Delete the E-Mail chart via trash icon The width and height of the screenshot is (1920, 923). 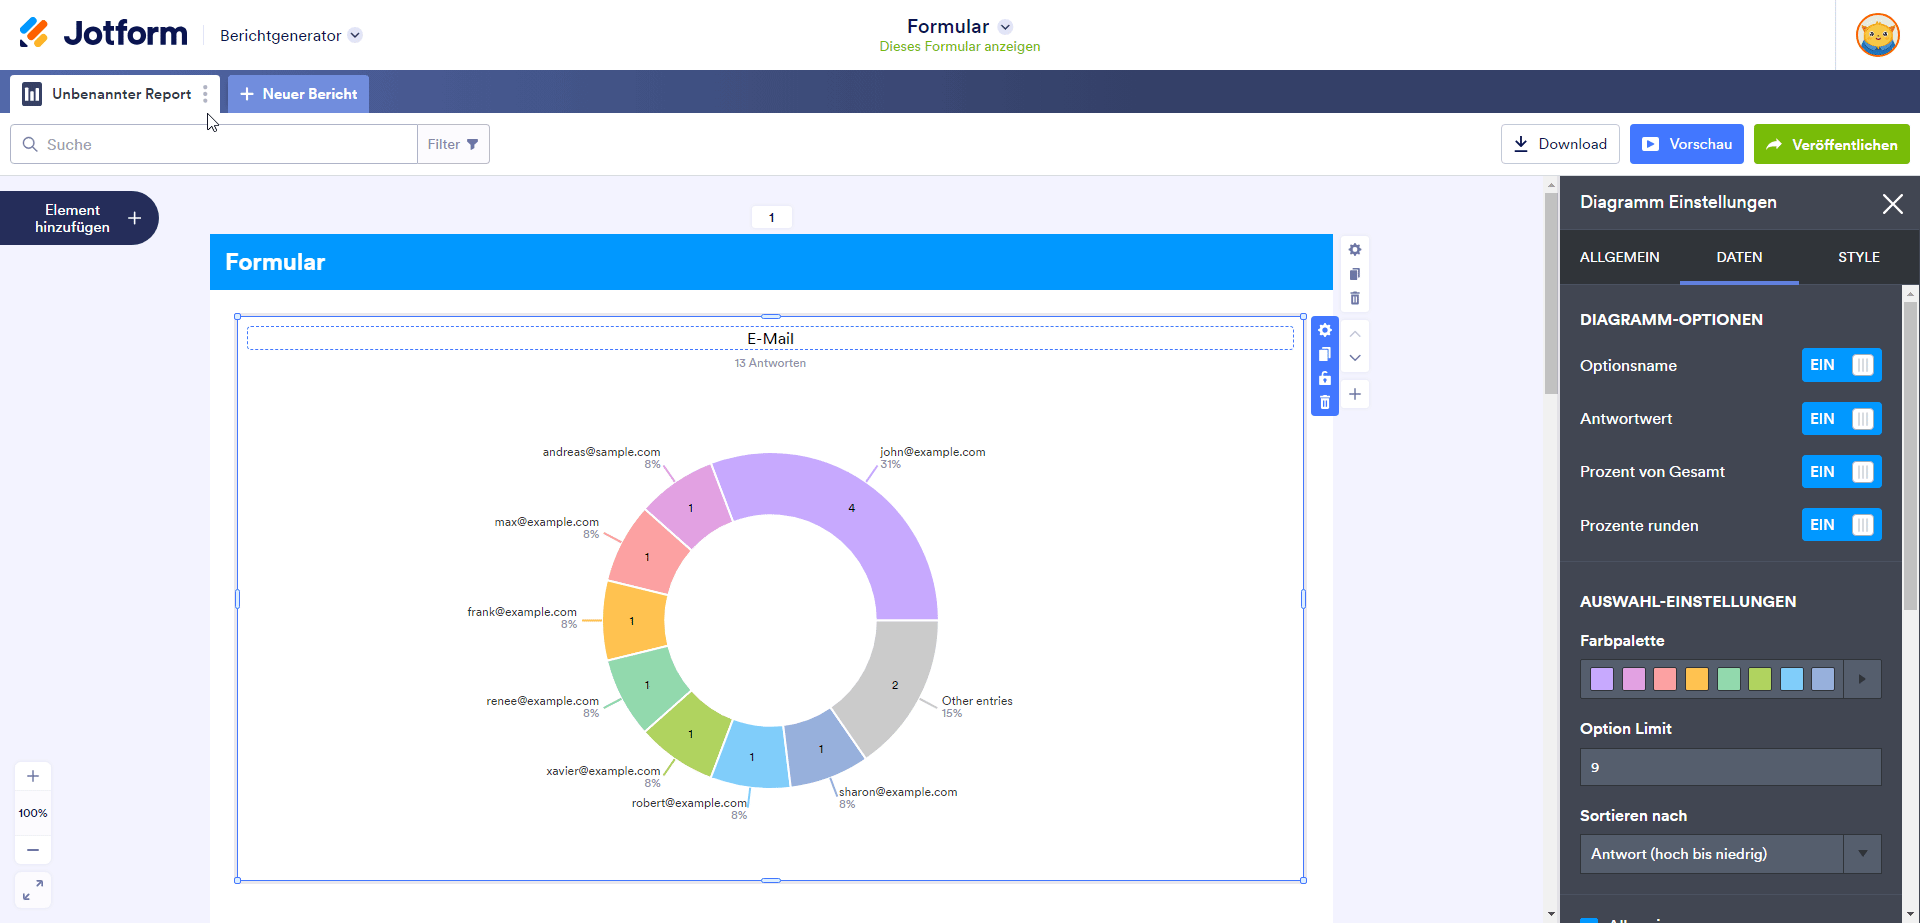point(1325,403)
